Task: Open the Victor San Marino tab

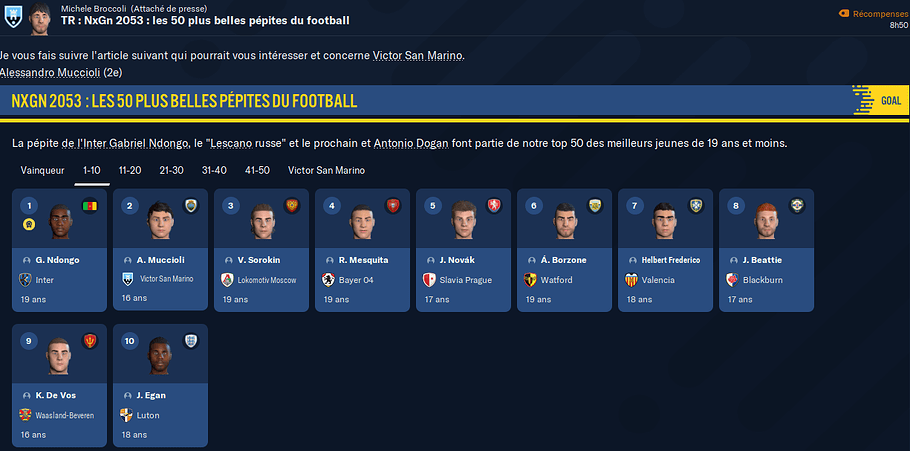Action: [x=326, y=170]
